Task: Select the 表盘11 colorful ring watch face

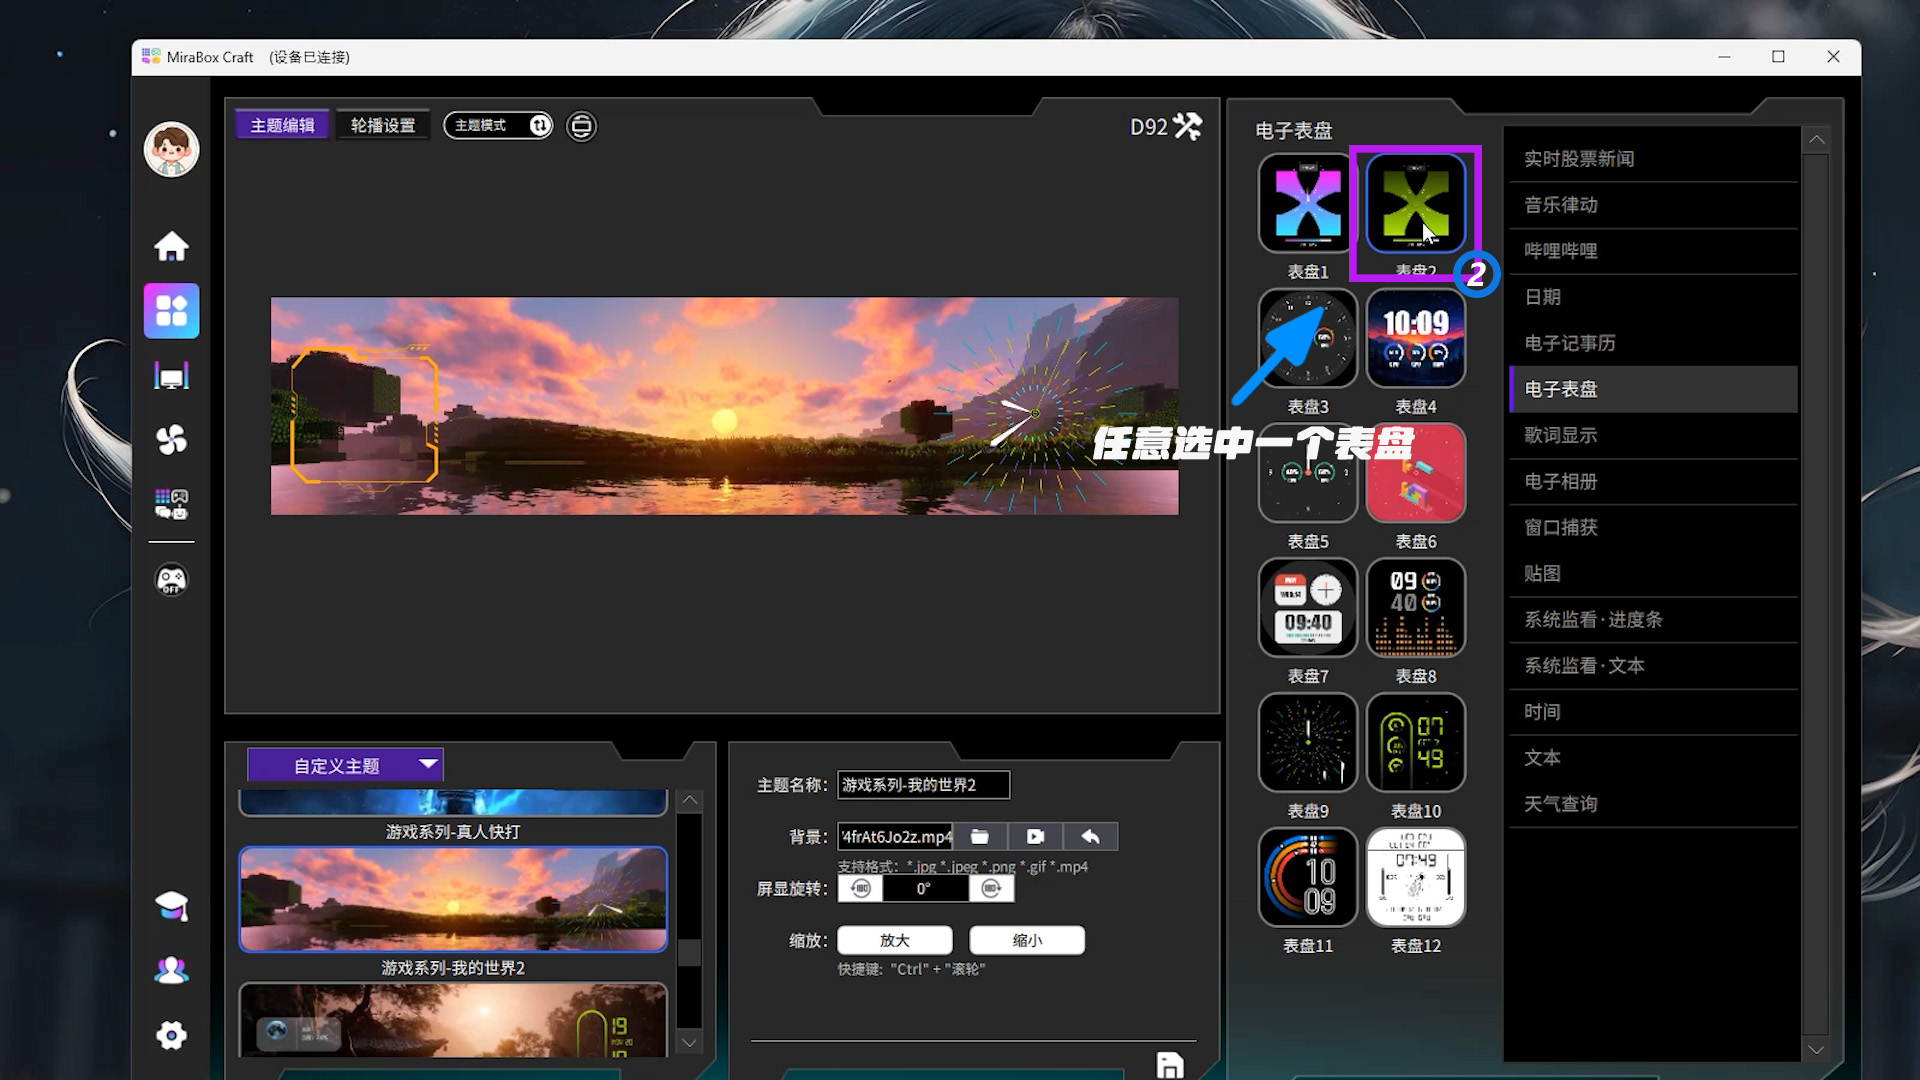Action: [x=1308, y=877]
